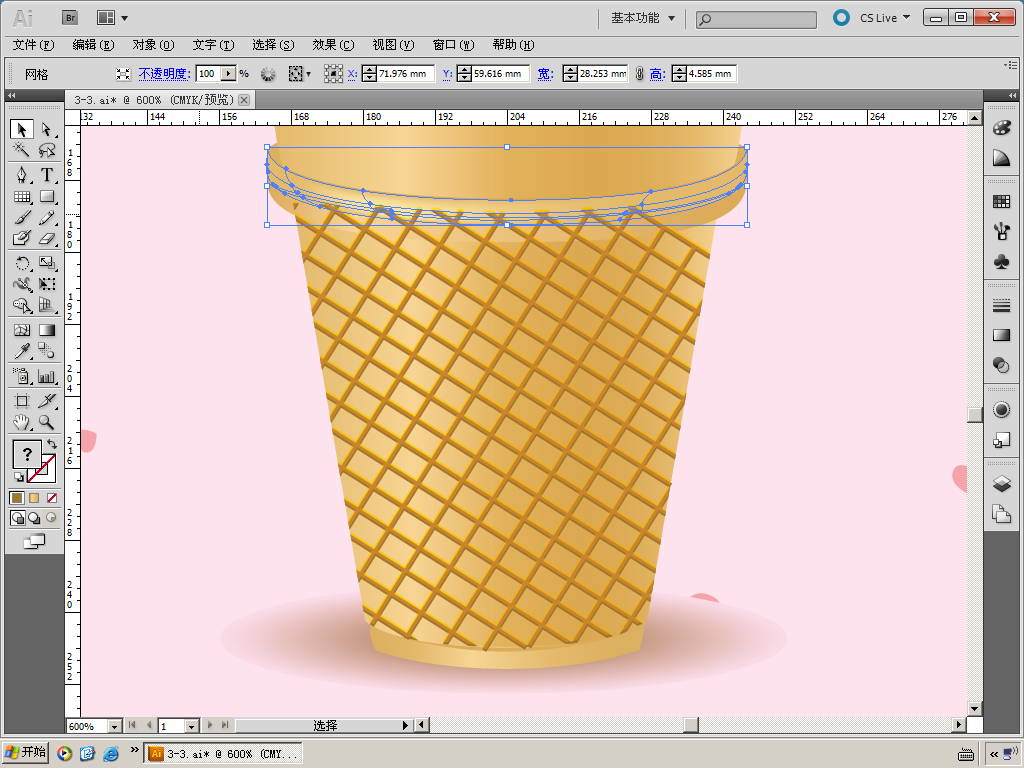Swap fill and stroke colors

pos(52,444)
